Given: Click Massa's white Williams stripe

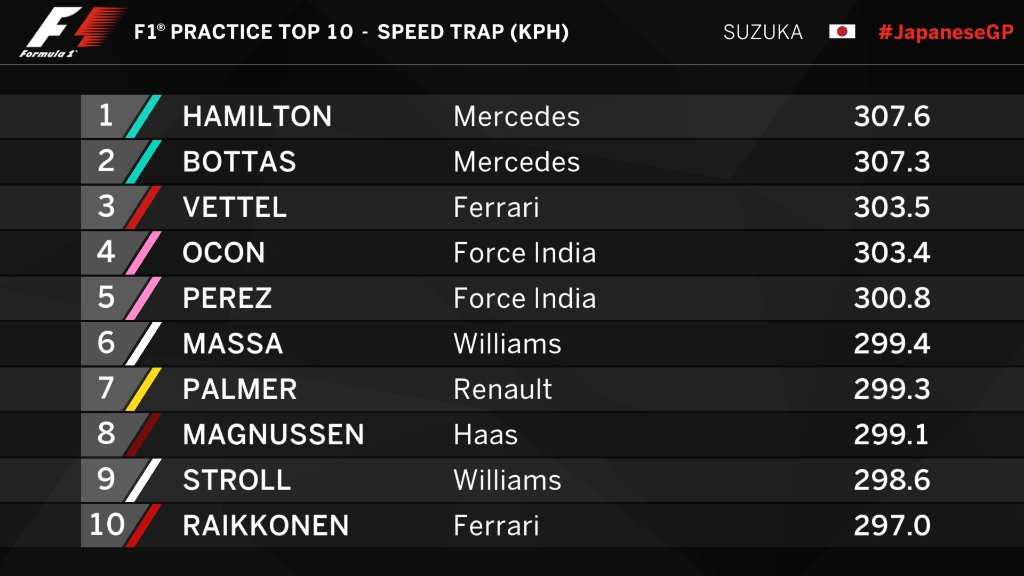Looking at the screenshot, I should coord(143,344).
